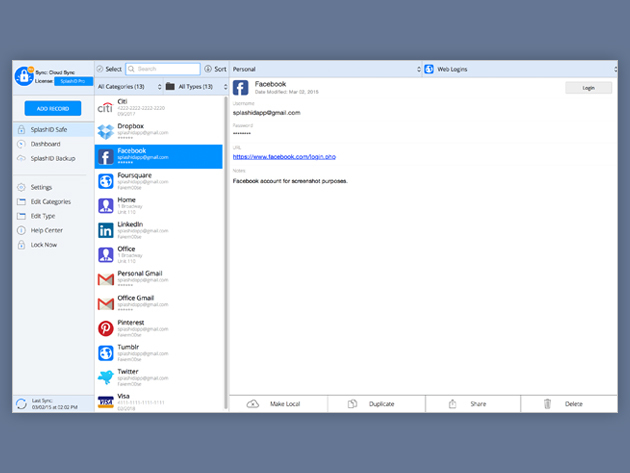Click the Share button
This screenshot has height=473, width=630.
tap(473, 404)
